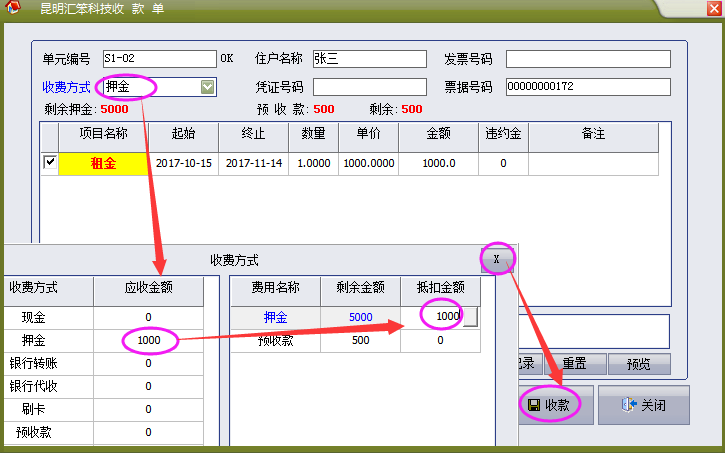This screenshot has height=453, width=725.
Task: Click the 剩余金额 5000 cell
Action: 361,318
